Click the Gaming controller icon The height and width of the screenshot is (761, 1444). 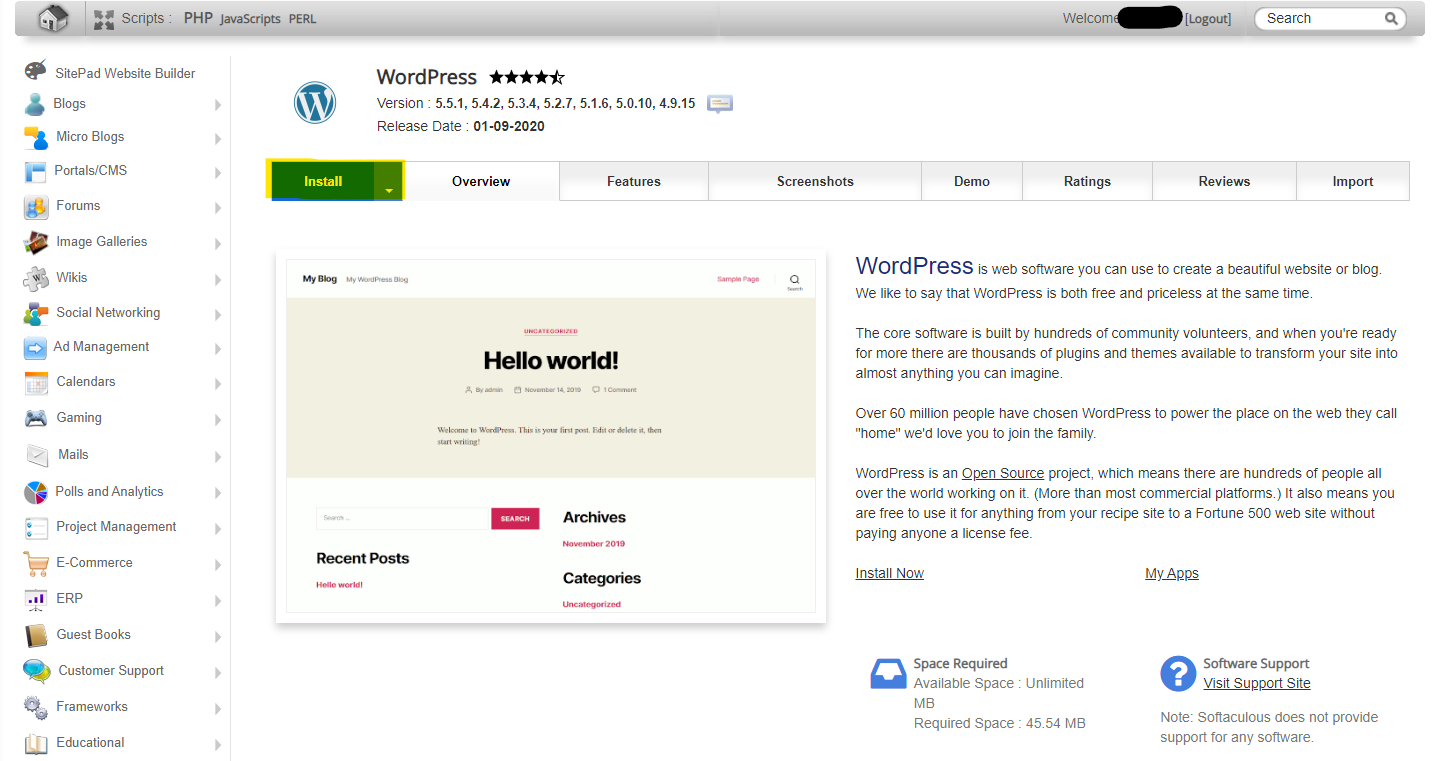(x=36, y=418)
